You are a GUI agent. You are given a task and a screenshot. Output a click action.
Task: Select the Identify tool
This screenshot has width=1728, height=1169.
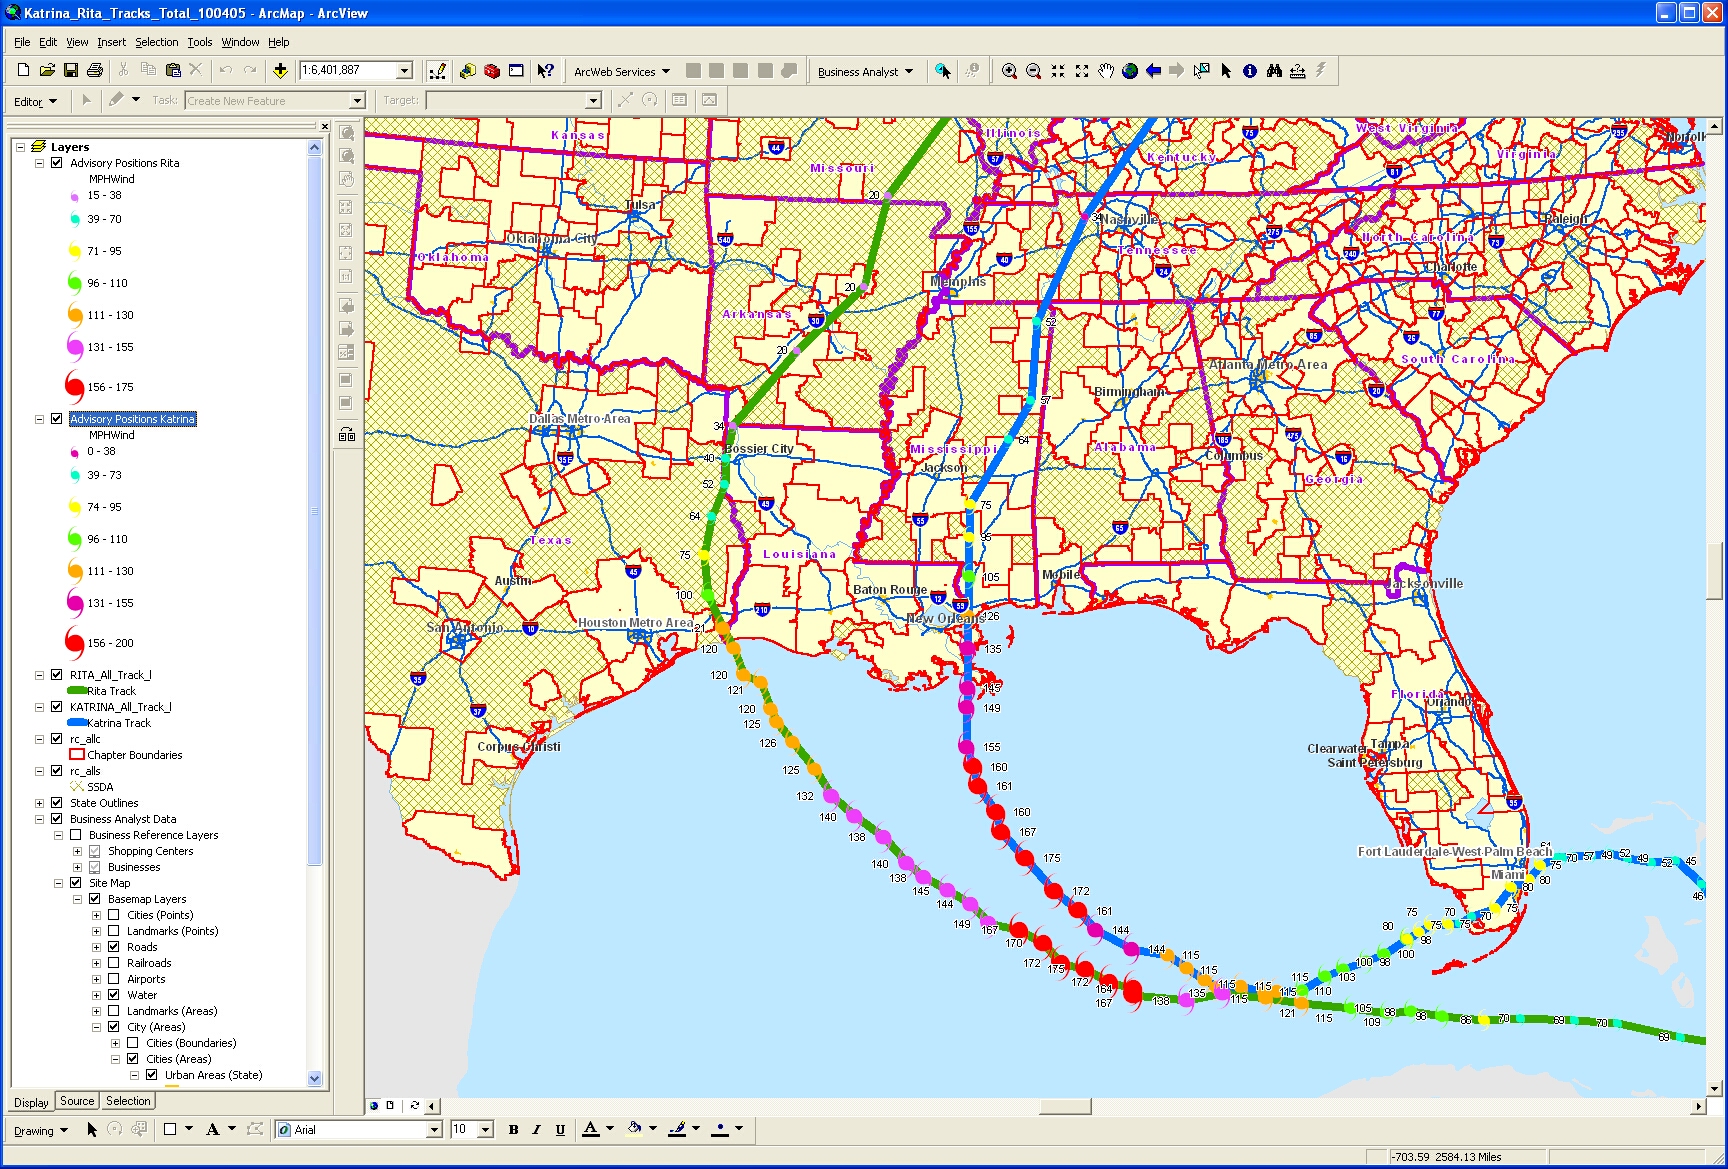tap(1250, 71)
